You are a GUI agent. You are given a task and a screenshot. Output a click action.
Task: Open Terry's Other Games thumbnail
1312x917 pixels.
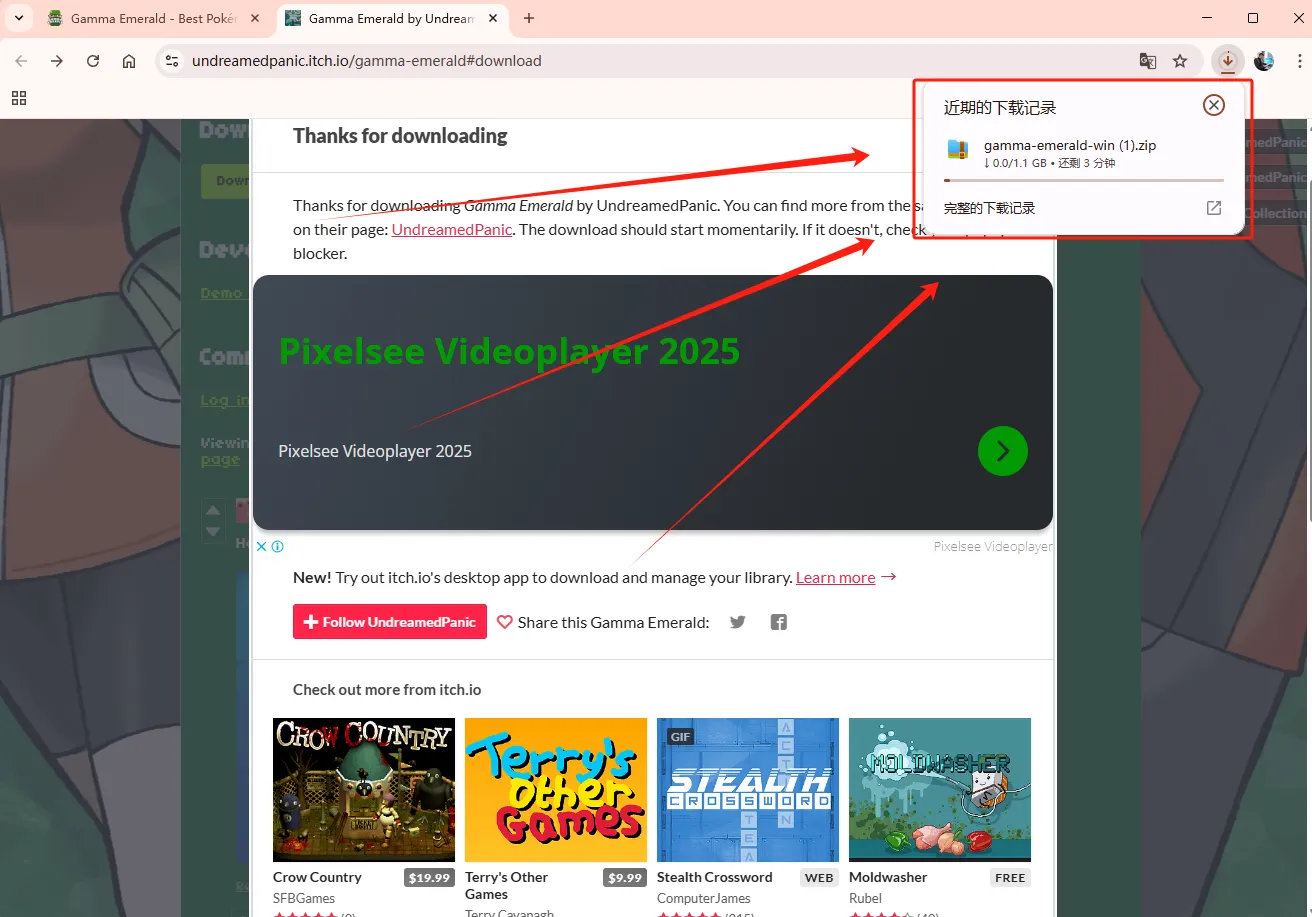pyautogui.click(x=556, y=790)
